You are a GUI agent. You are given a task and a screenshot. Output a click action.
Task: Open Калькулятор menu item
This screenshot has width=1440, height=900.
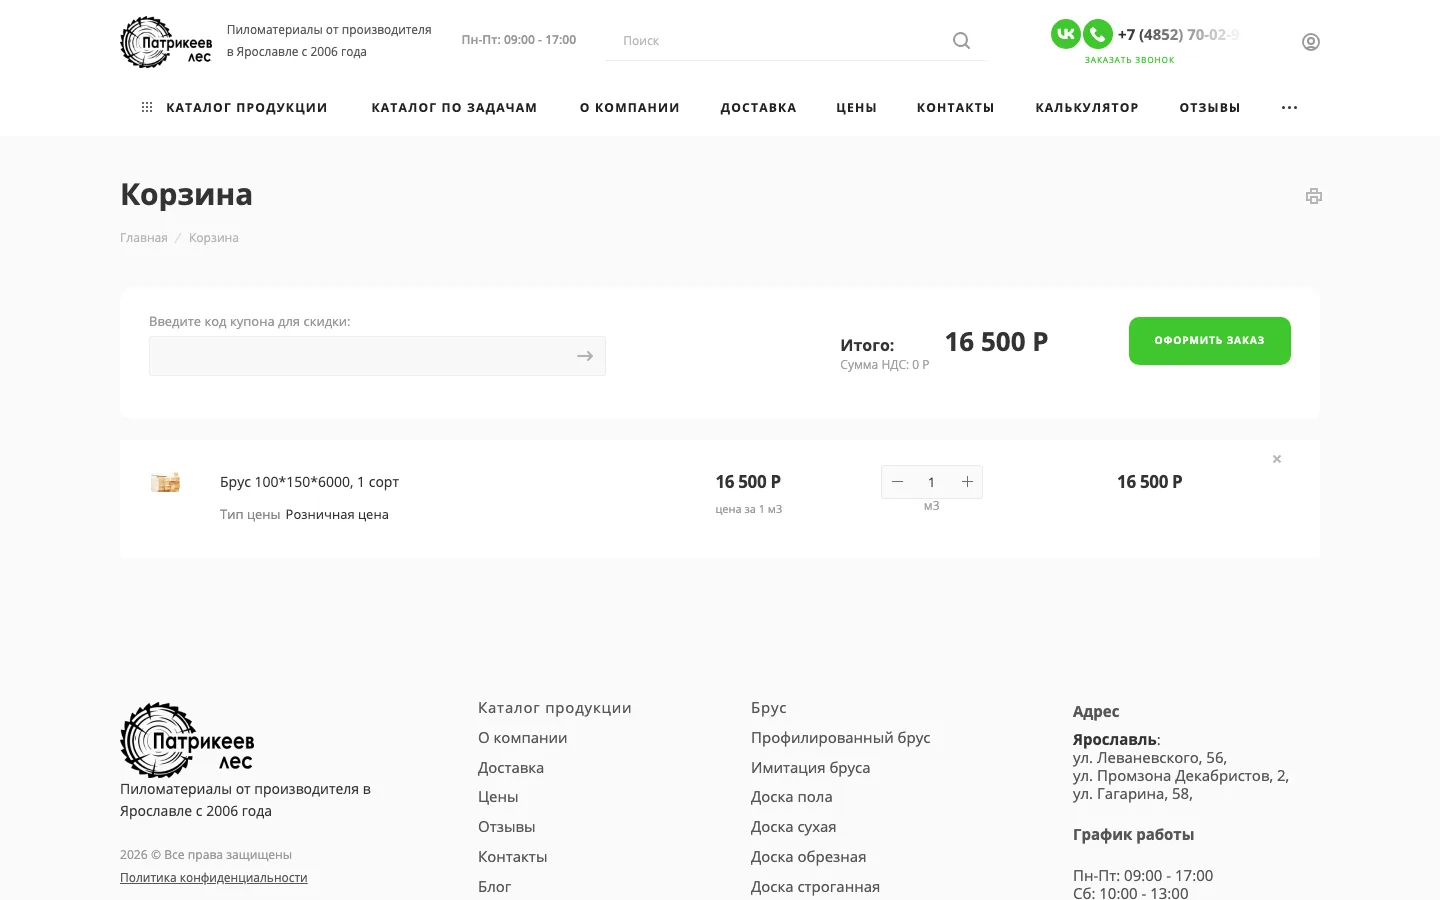pyautogui.click(x=1087, y=108)
